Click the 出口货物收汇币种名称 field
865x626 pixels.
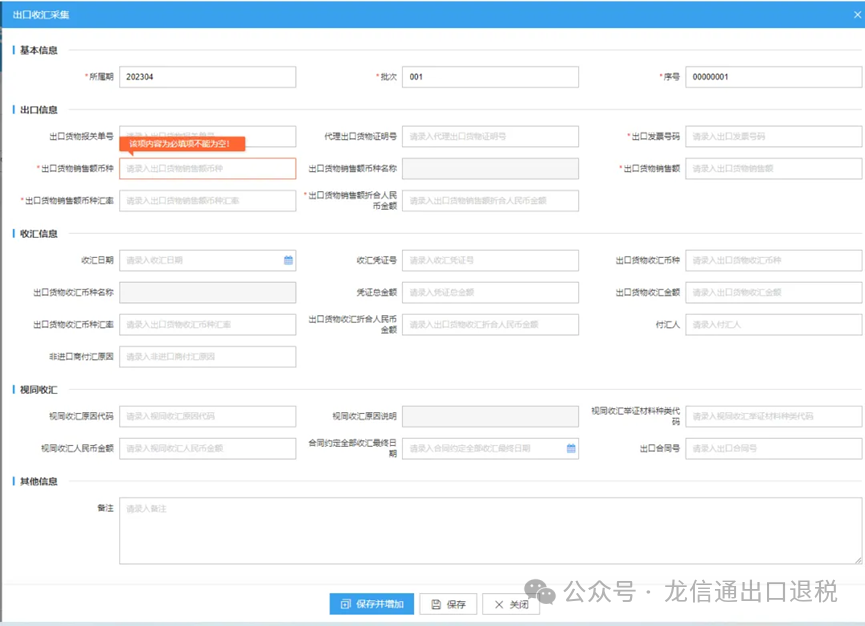click(207, 292)
